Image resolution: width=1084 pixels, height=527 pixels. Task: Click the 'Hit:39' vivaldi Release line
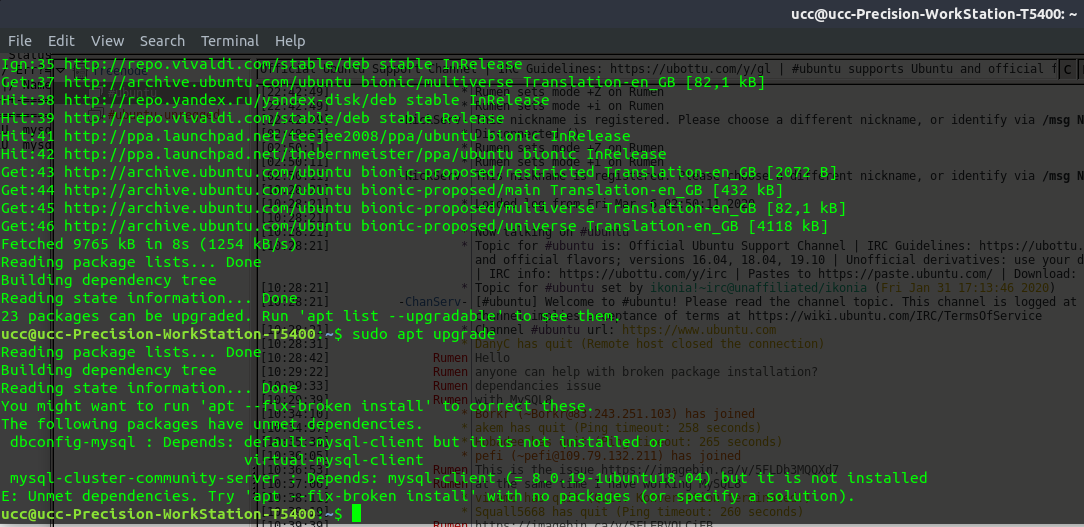coord(253,118)
